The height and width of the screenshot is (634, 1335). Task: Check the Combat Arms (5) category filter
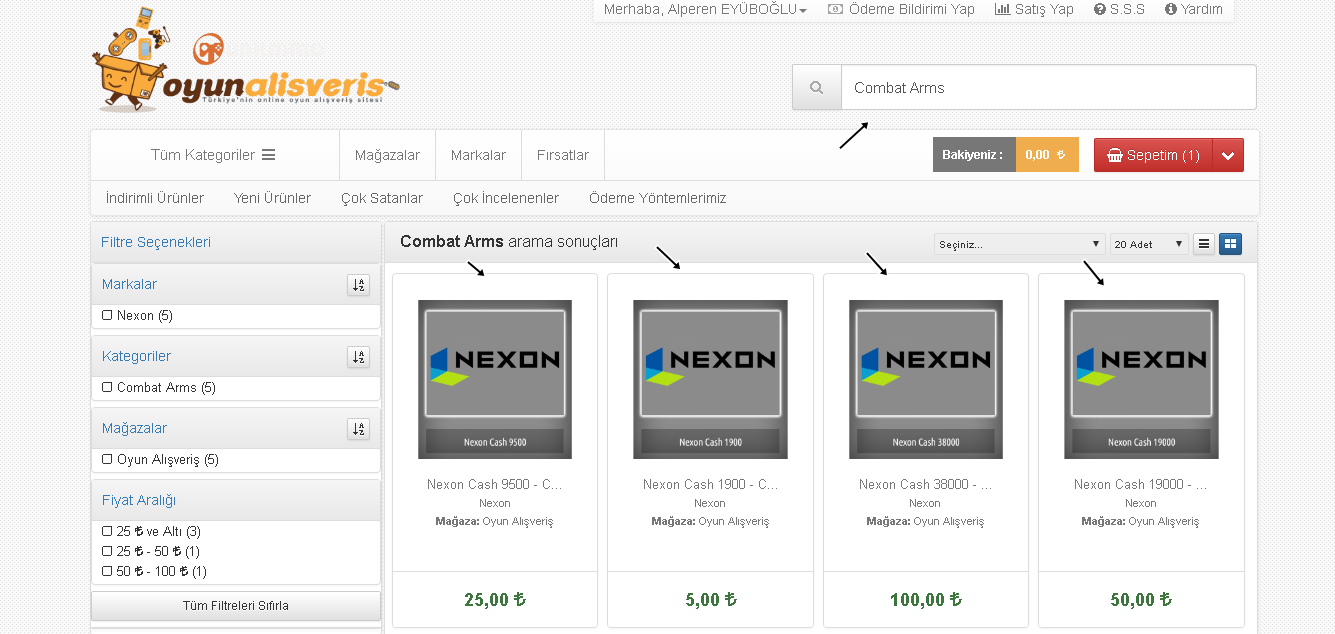click(x=107, y=388)
